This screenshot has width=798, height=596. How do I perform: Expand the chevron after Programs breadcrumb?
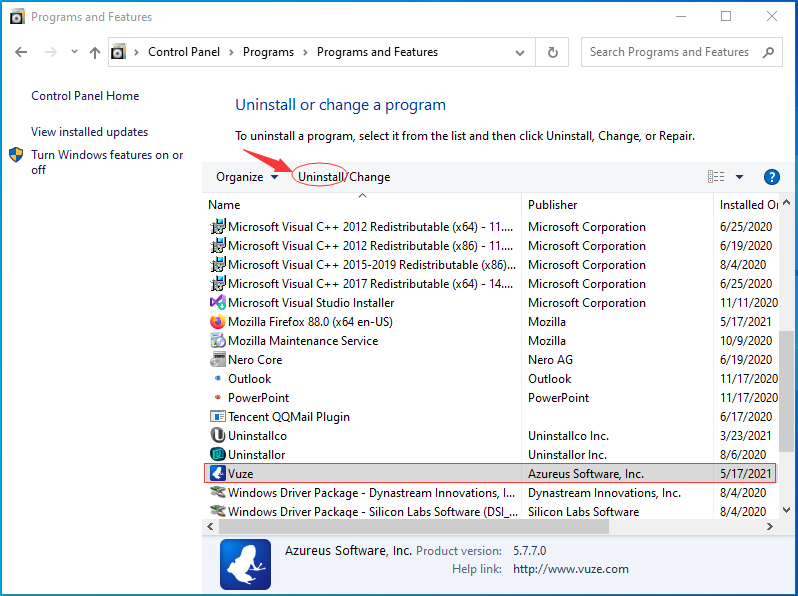[305, 52]
